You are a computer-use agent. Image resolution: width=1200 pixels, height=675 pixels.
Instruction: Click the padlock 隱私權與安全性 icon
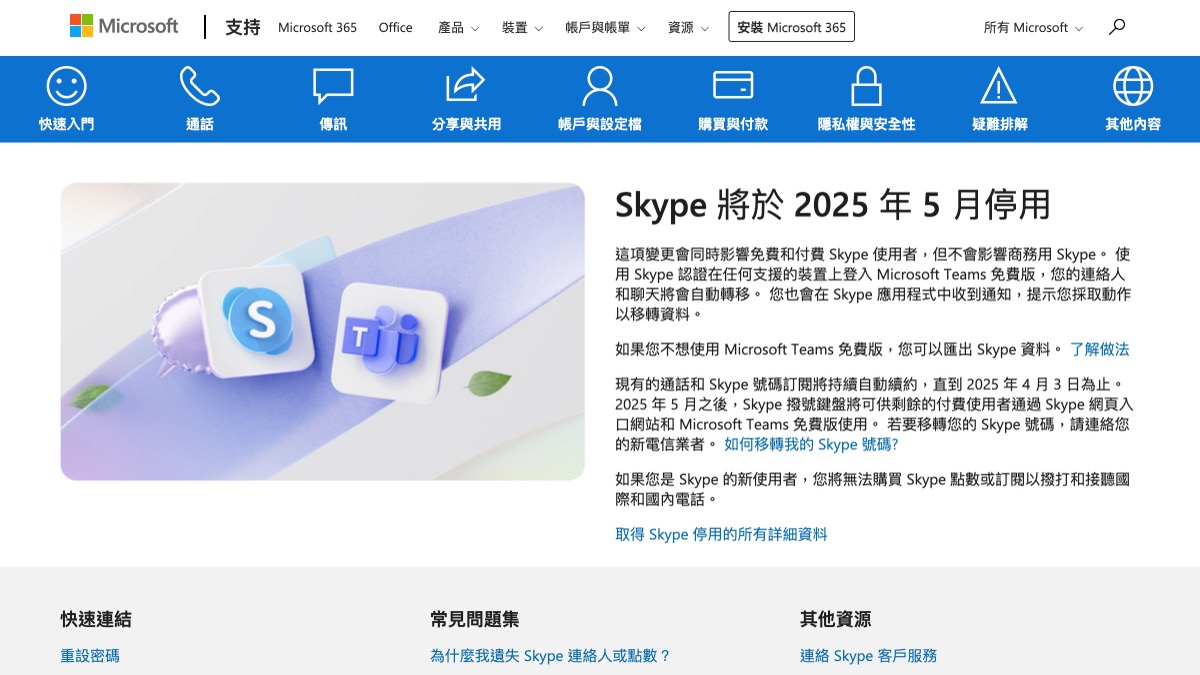(x=866, y=86)
